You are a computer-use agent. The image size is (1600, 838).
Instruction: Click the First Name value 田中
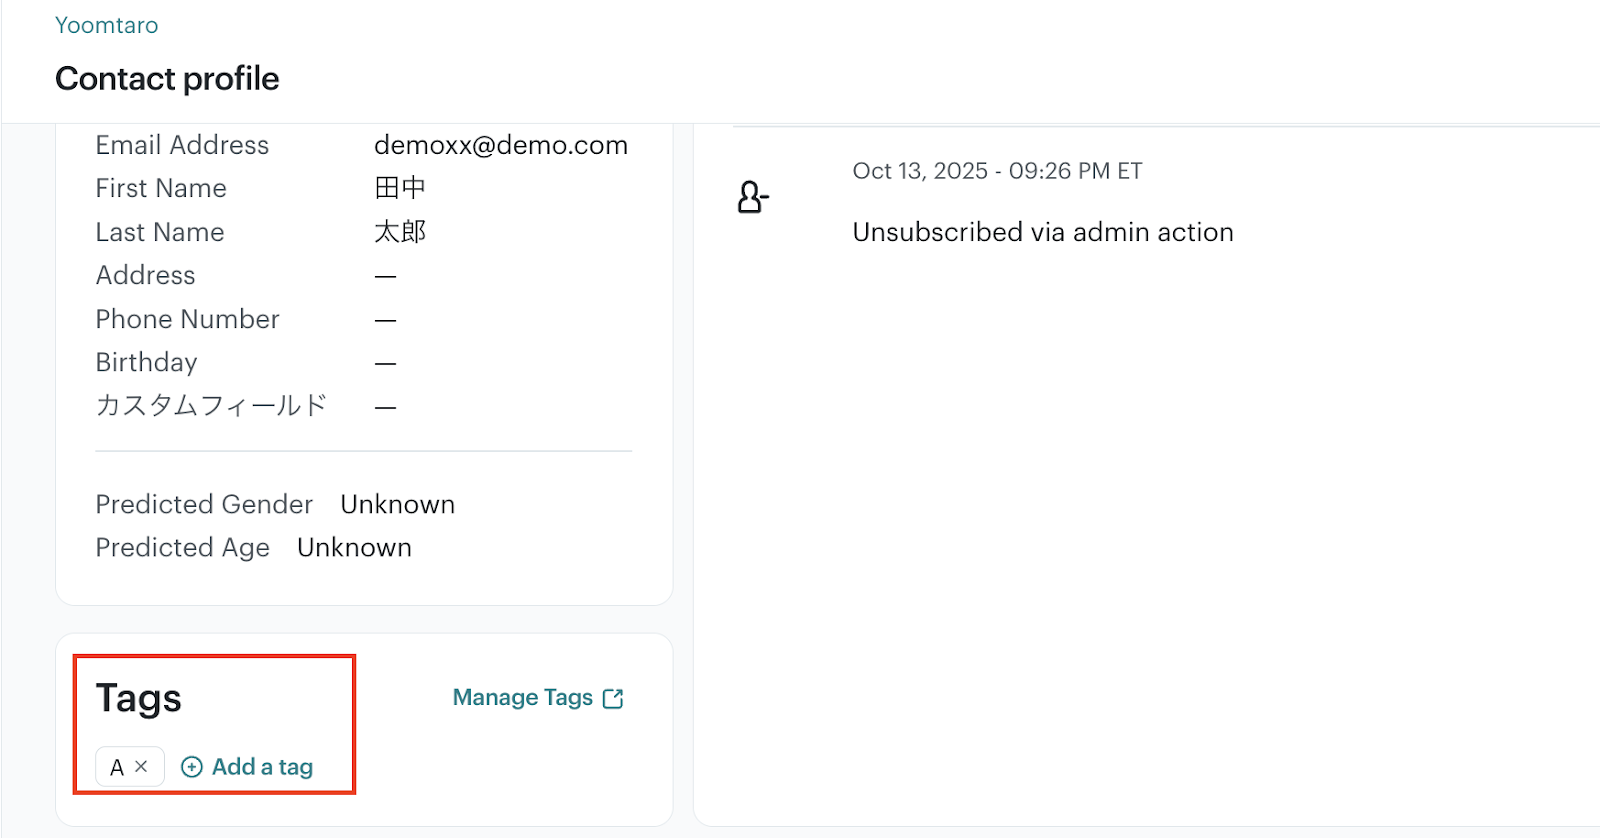tap(400, 188)
